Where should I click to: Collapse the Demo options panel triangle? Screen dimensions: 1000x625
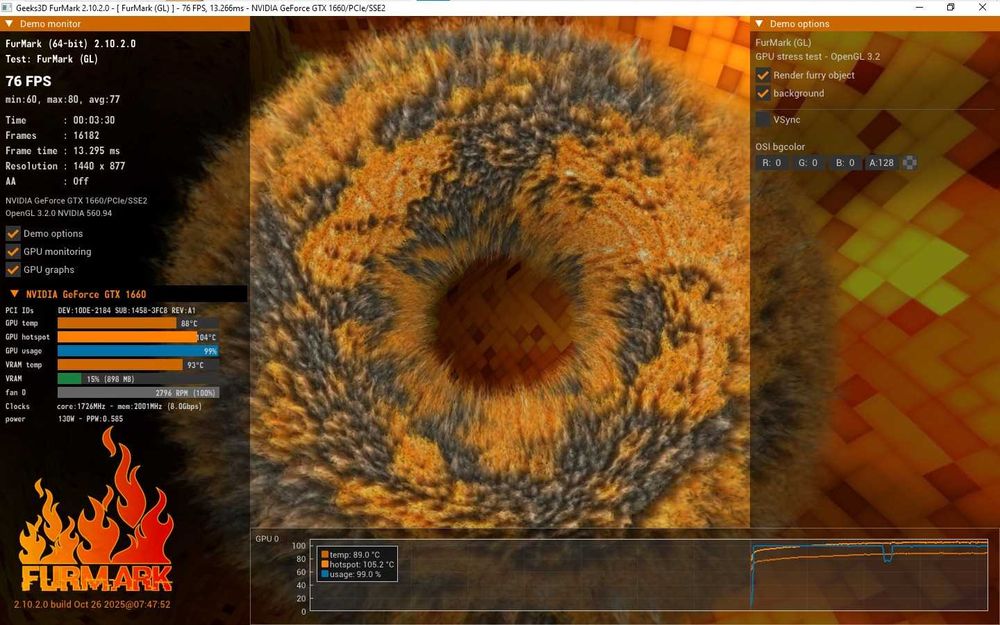coord(759,24)
